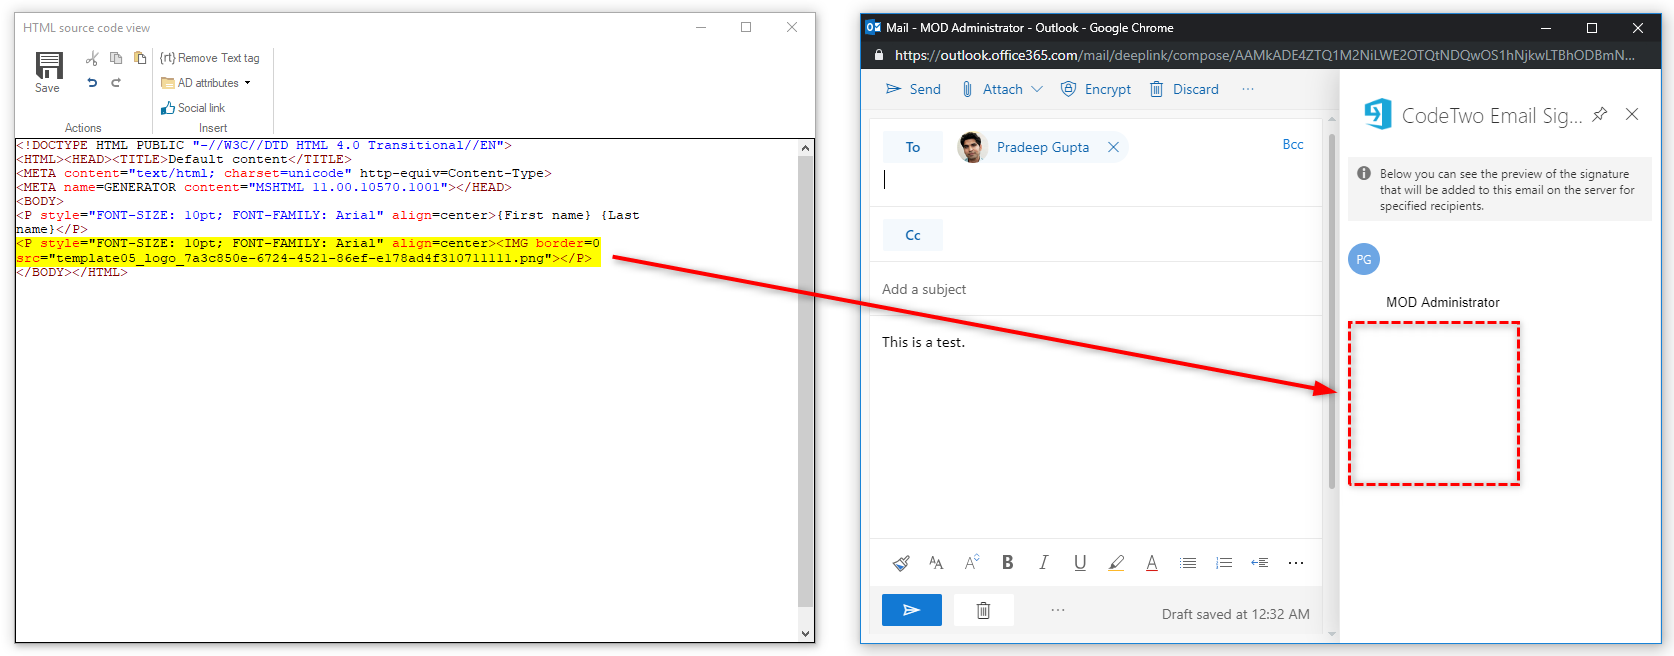Open the Font size icon

point(936,563)
